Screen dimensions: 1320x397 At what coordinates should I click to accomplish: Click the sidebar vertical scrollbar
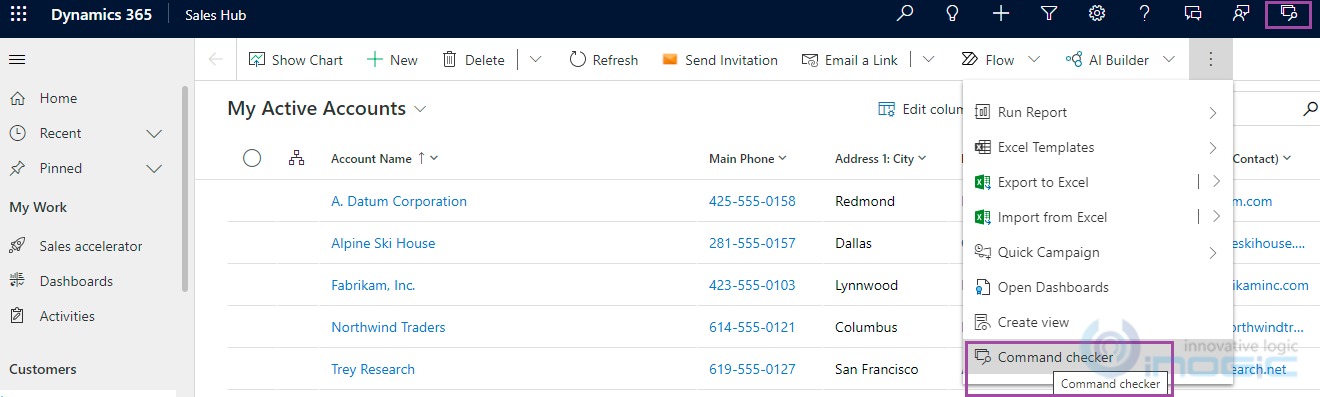(x=185, y=190)
